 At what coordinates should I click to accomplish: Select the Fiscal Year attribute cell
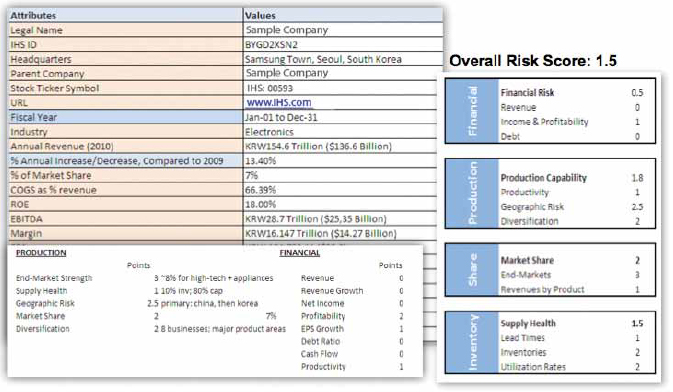tap(126, 117)
